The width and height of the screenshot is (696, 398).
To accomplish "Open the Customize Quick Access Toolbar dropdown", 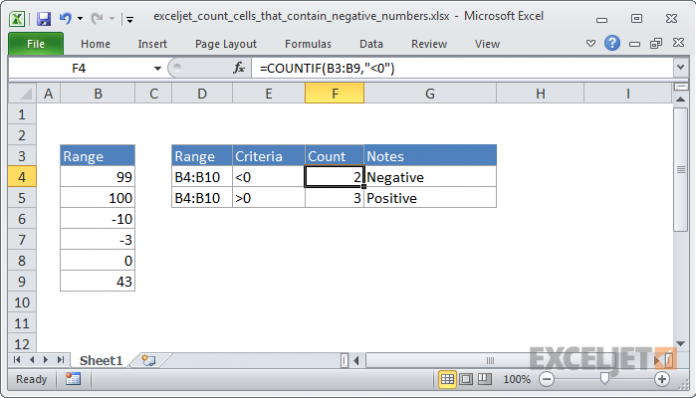I will point(130,19).
